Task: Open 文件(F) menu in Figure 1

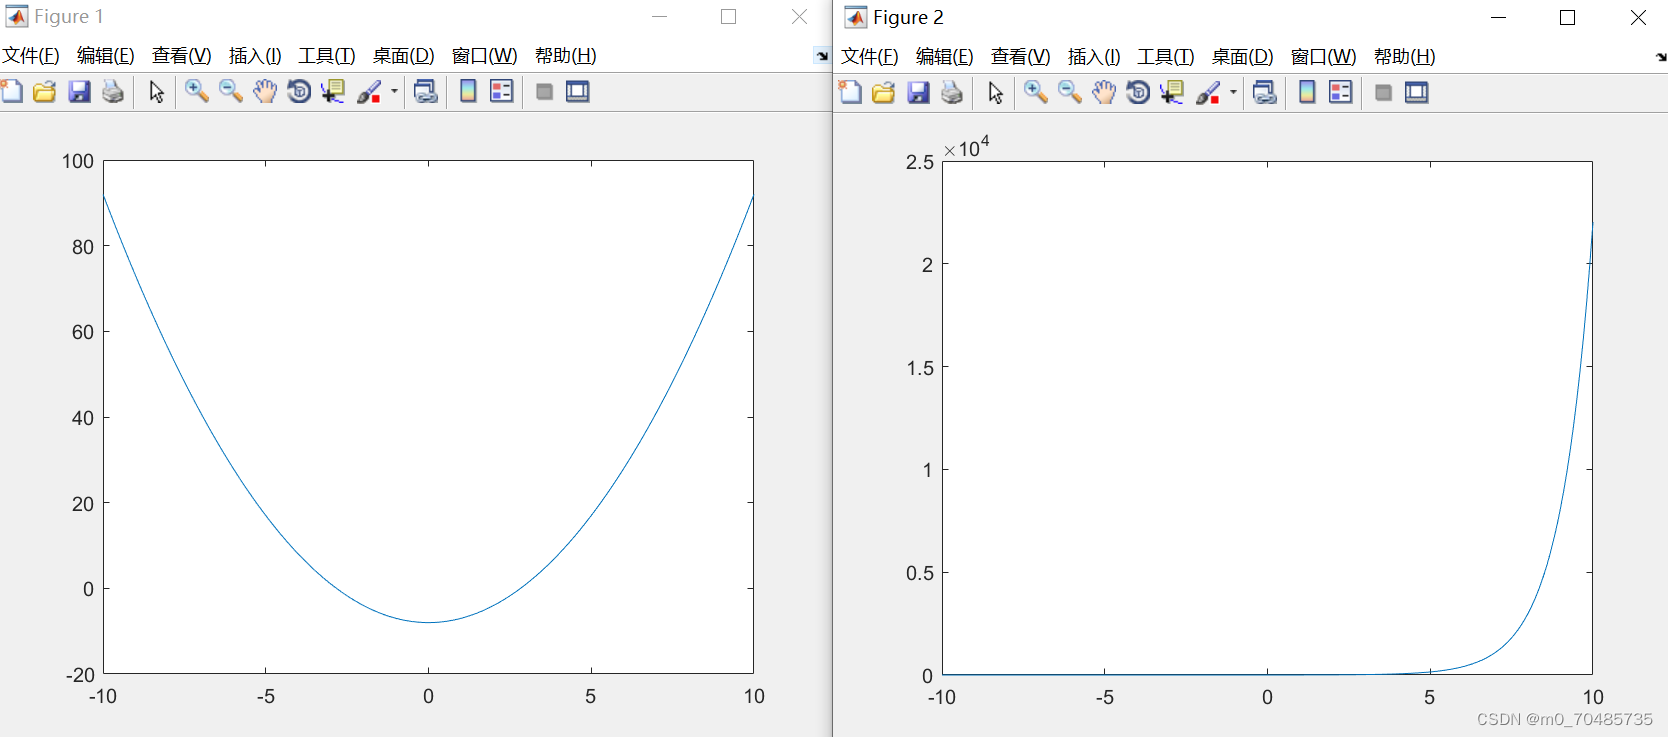Action: click(31, 56)
